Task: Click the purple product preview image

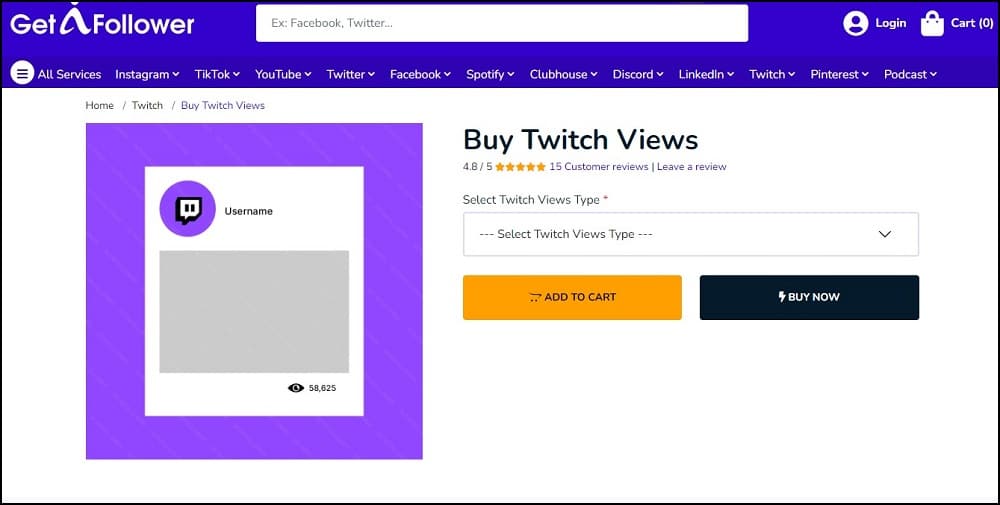Action: tap(254, 291)
